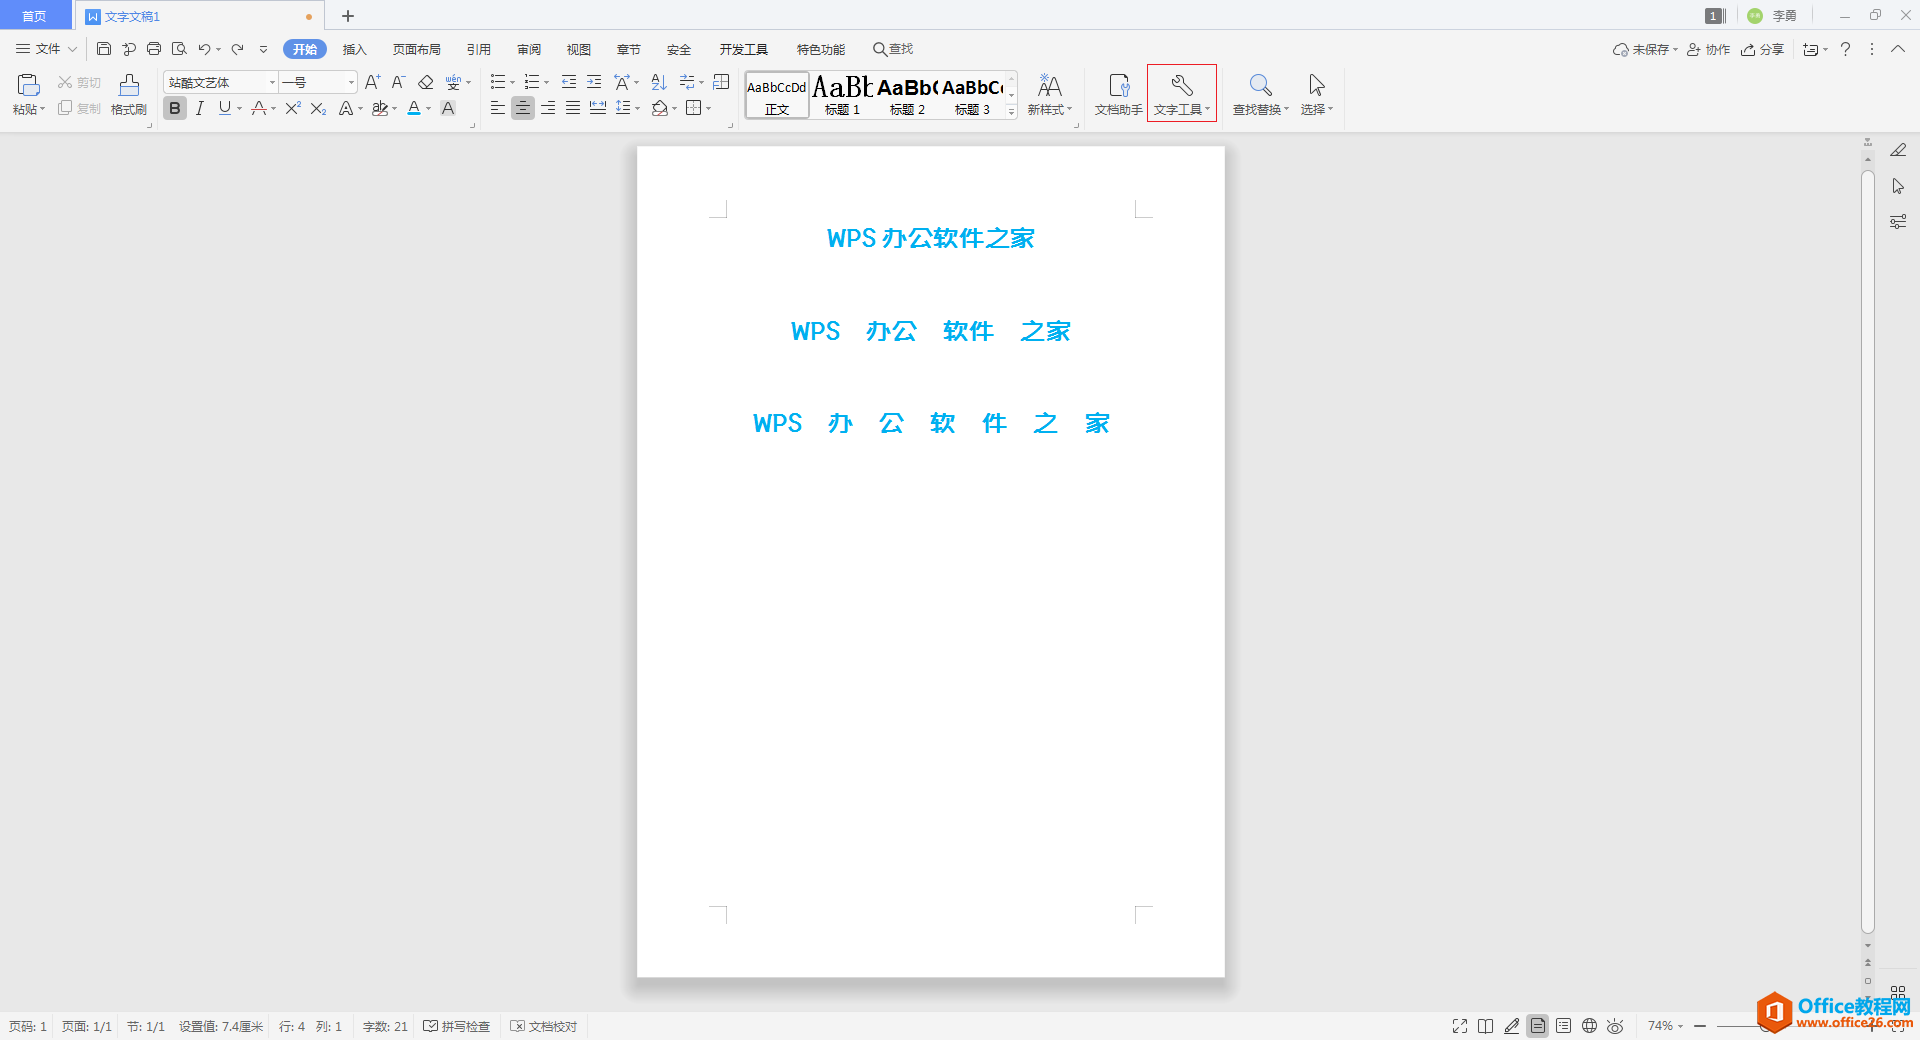Open the font name dropdown 站酷文艺体
1920x1040 pixels.
[272, 82]
